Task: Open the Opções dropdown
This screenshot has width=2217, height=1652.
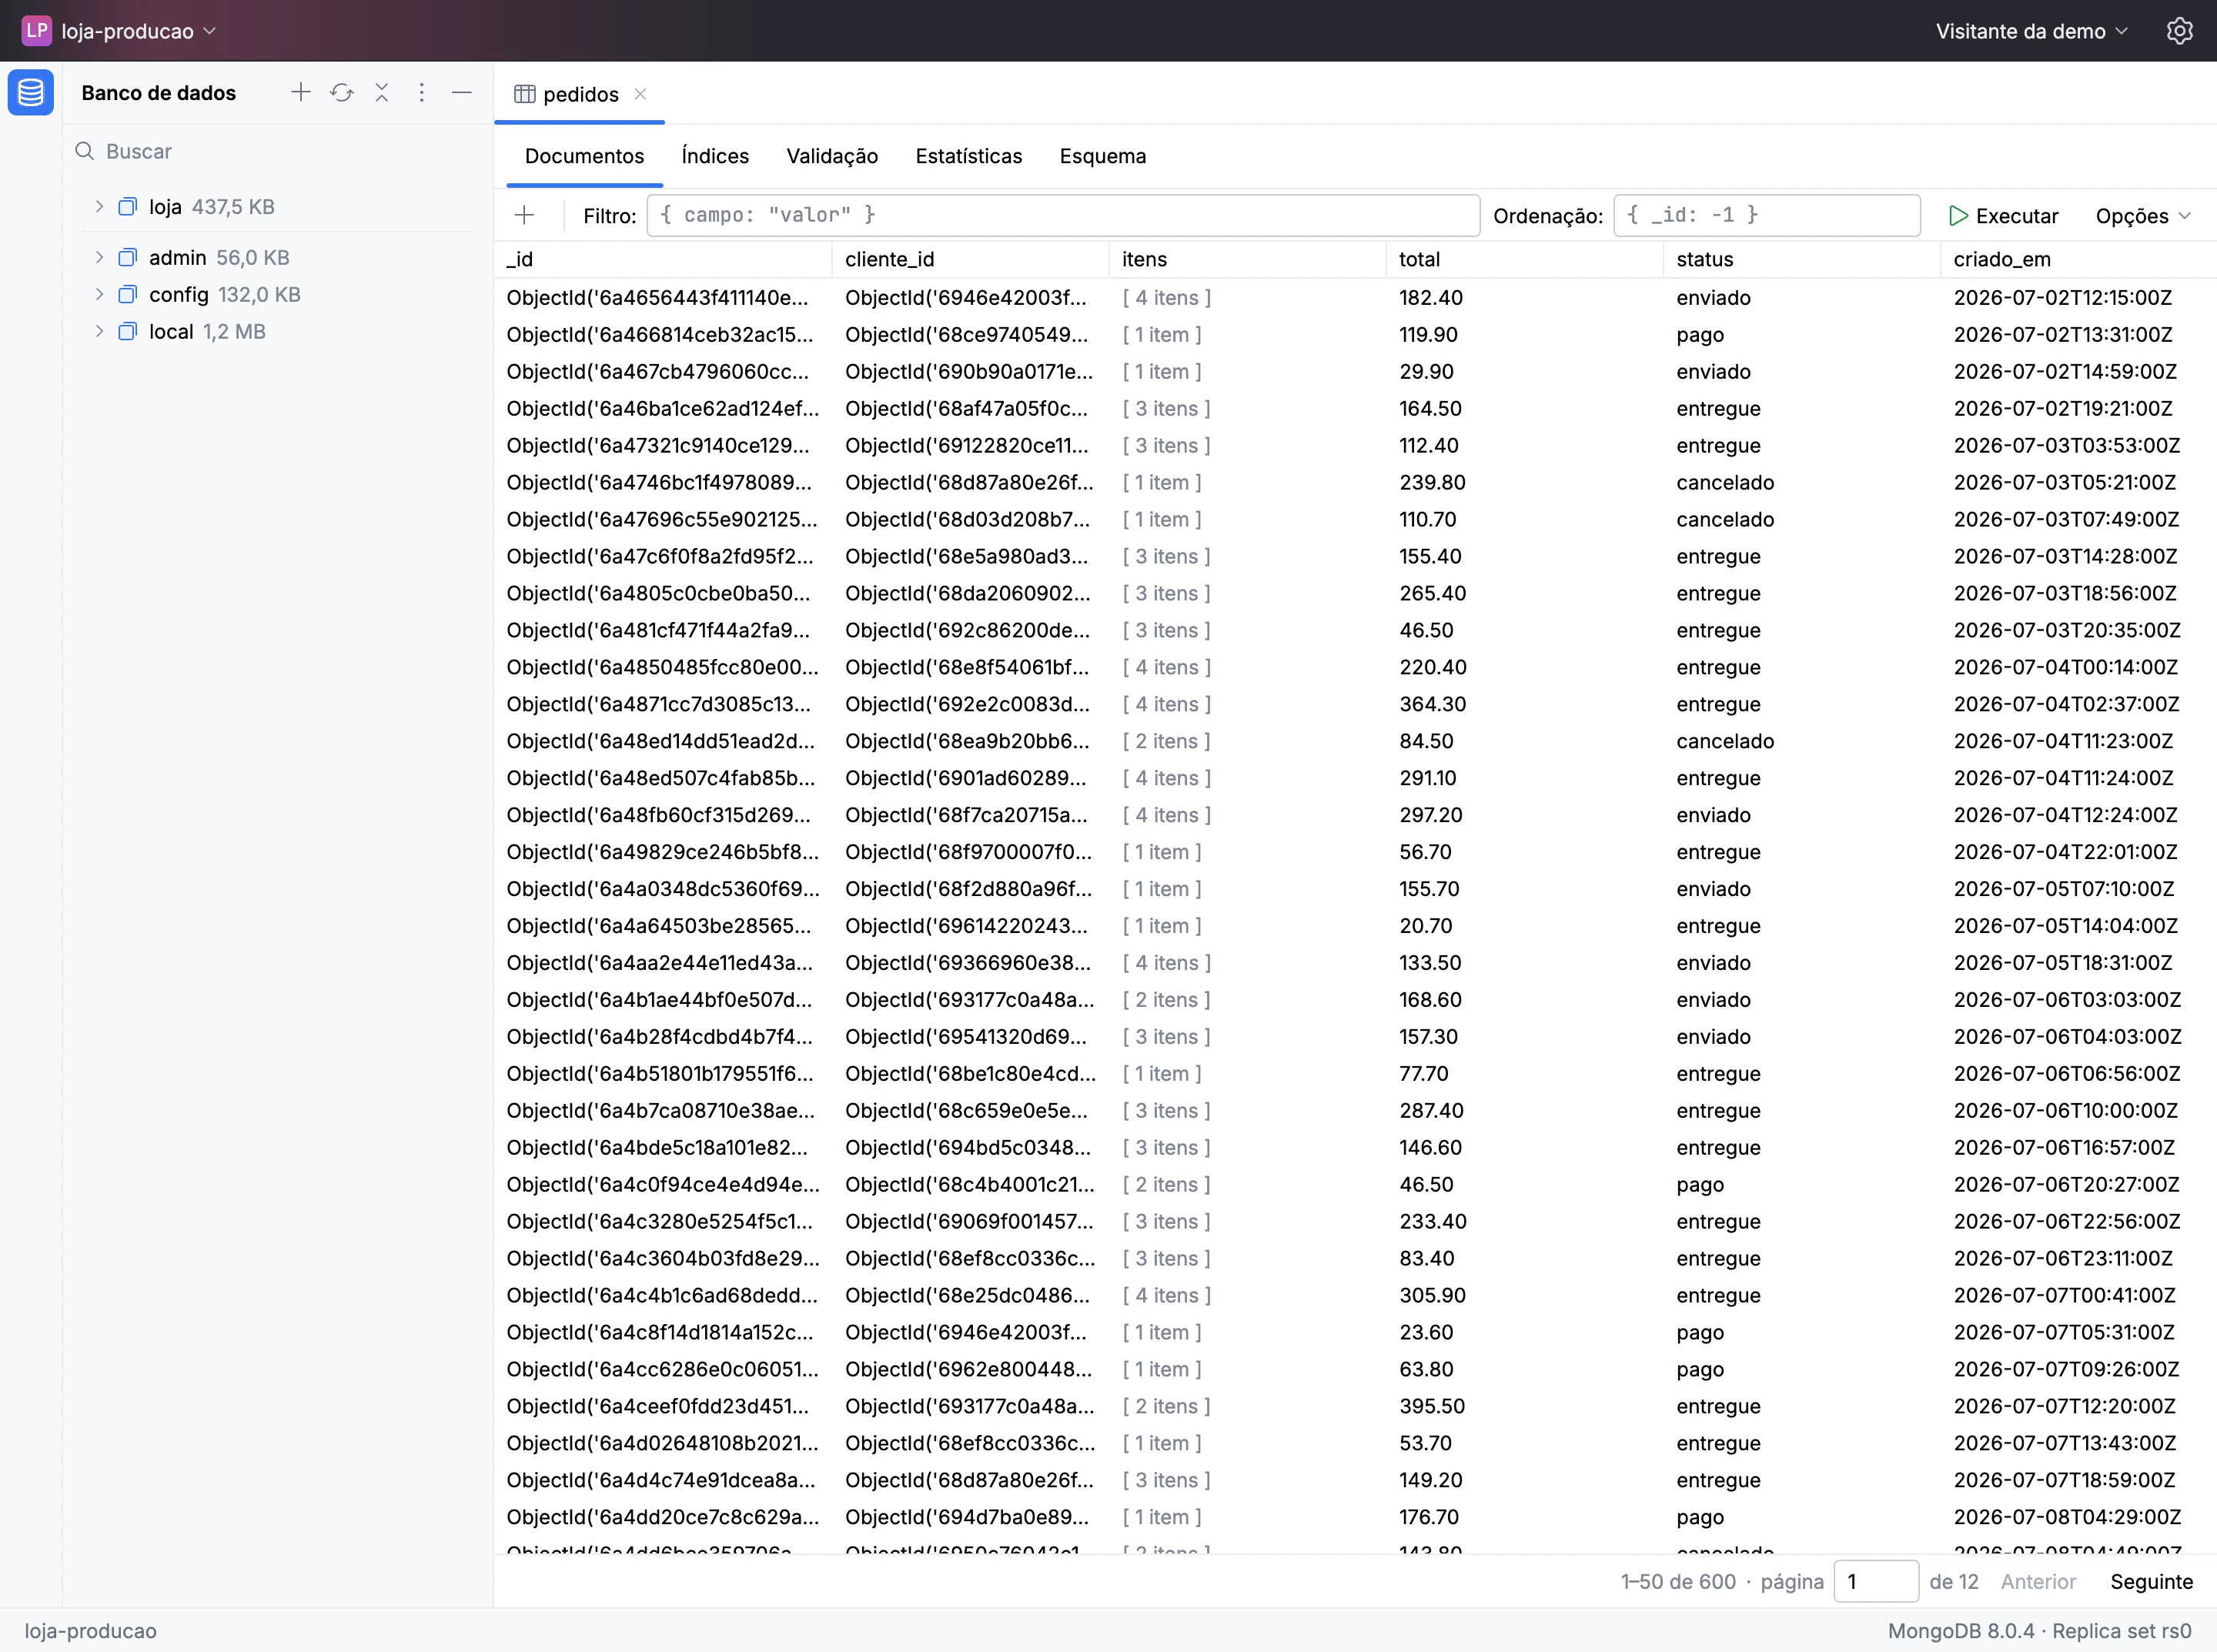Action: point(2143,216)
